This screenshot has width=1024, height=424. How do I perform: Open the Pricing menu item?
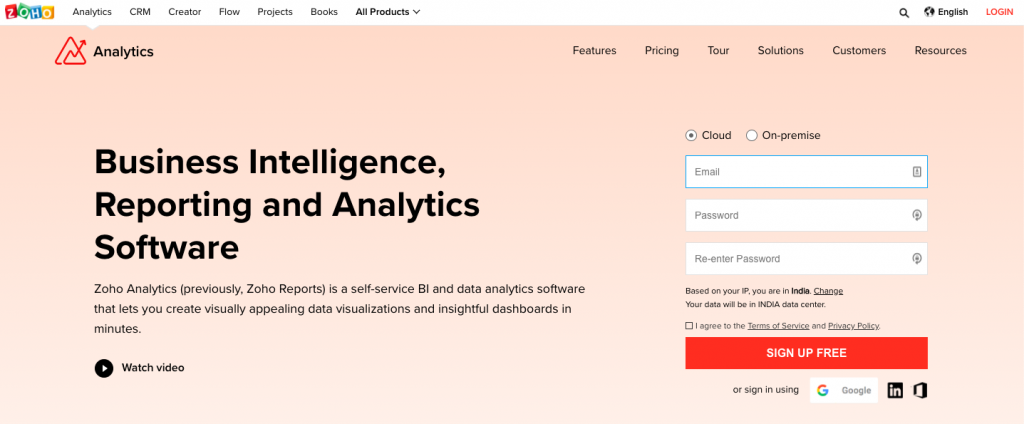point(662,50)
